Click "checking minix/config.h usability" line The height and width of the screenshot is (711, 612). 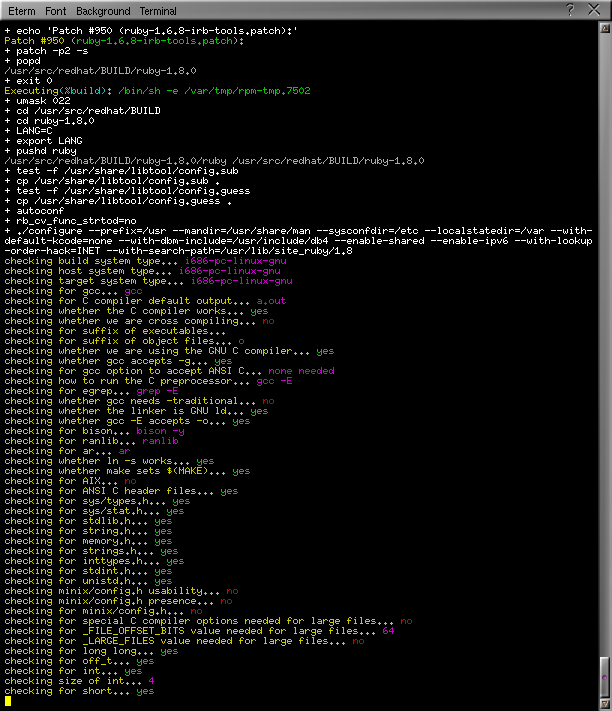121,591
